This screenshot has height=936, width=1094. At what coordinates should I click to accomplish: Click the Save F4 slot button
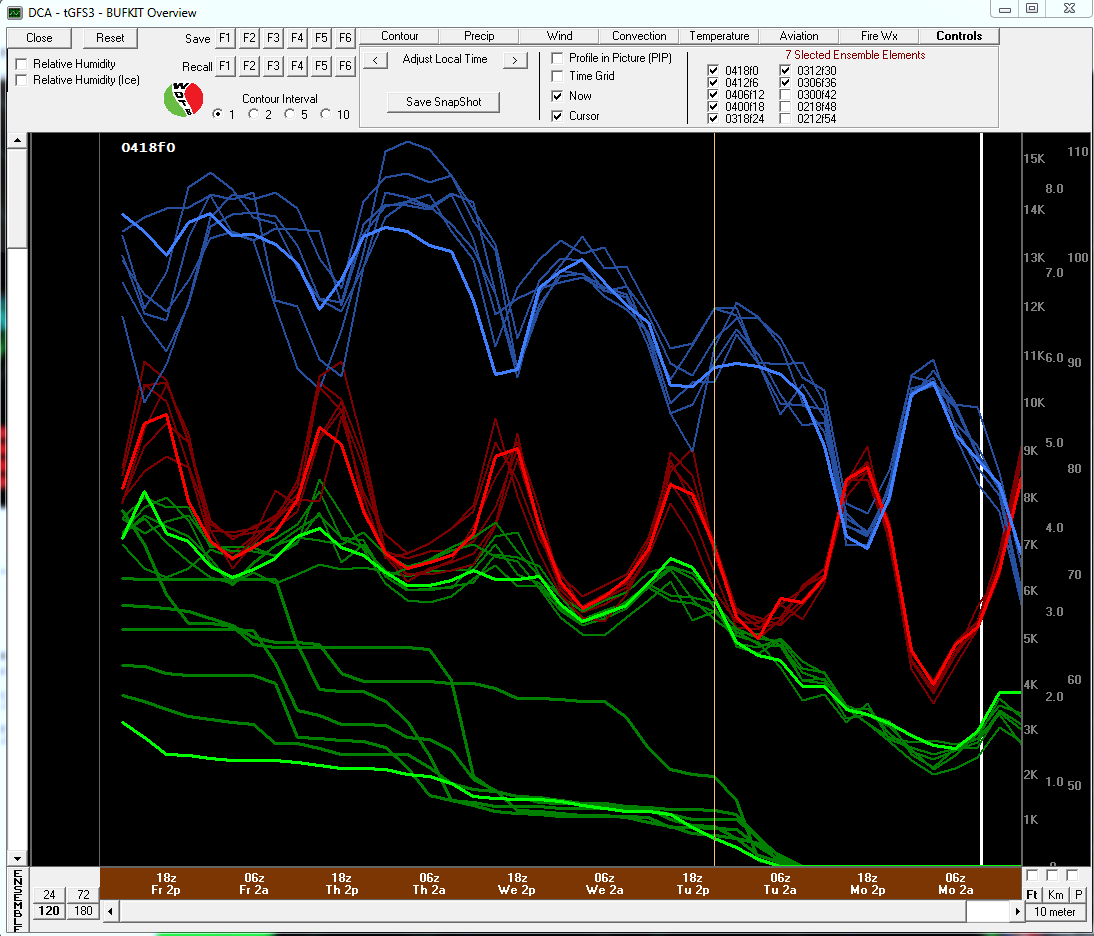pyautogui.click(x=297, y=38)
